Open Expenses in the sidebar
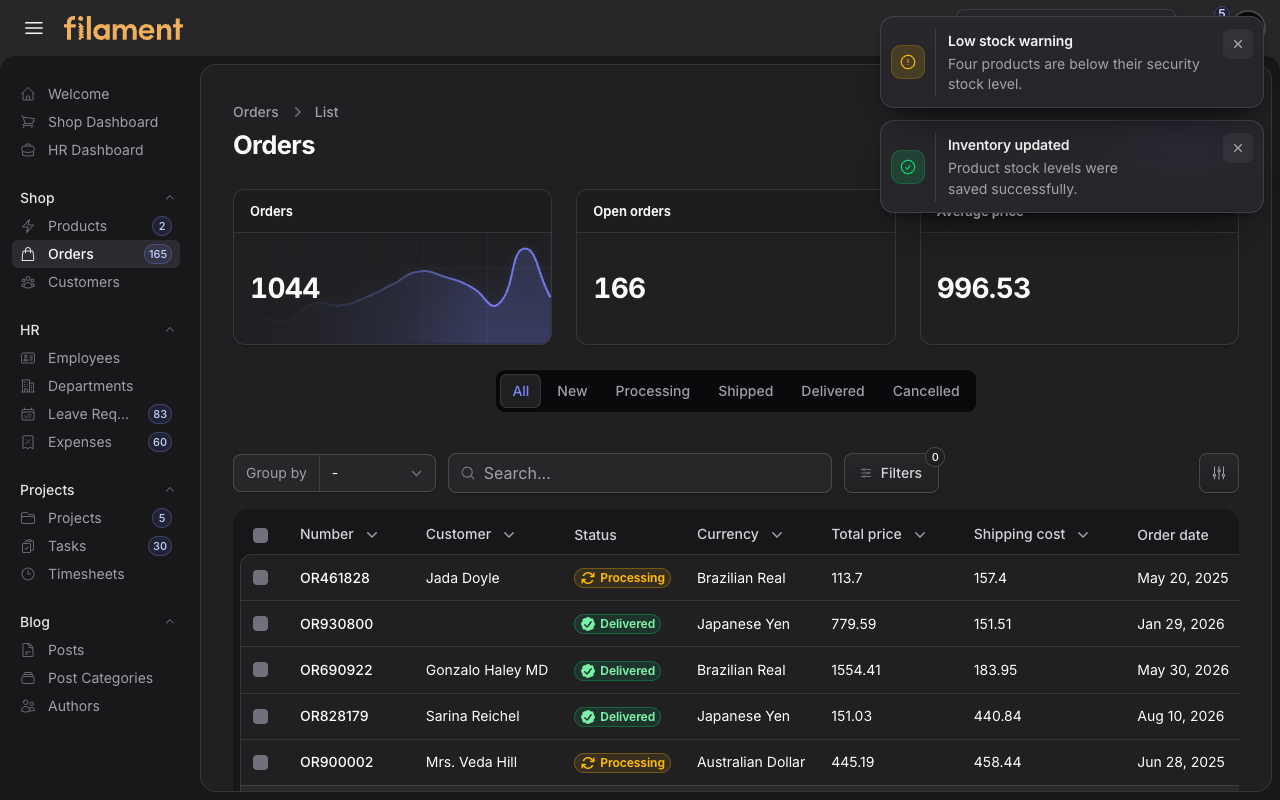The width and height of the screenshot is (1280, 800). (x=96, y=442)
